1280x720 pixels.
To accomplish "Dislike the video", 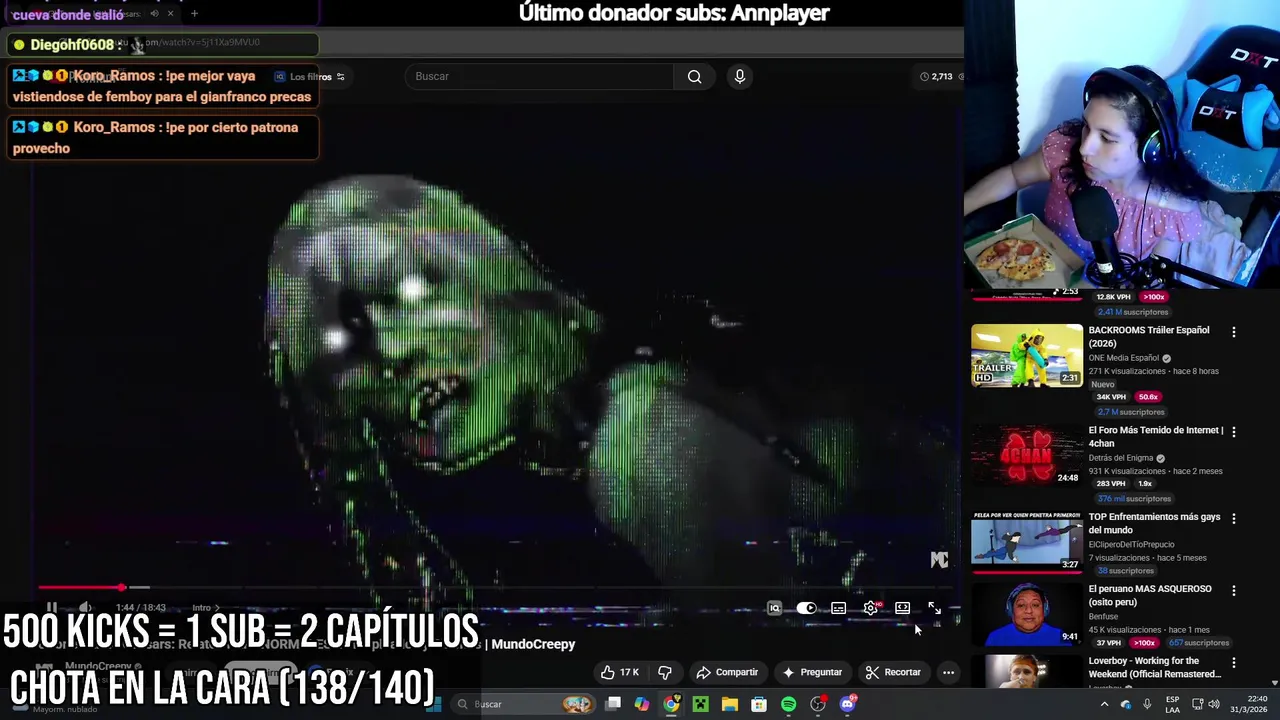I will (665, 672).
